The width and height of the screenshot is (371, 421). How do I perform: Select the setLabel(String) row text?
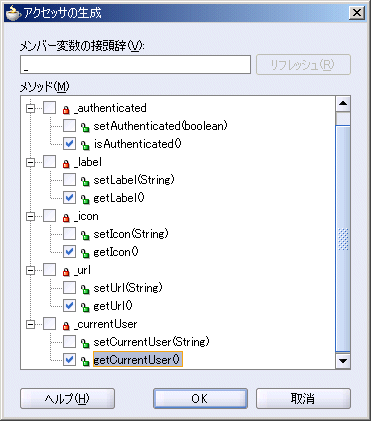point(134,180)
